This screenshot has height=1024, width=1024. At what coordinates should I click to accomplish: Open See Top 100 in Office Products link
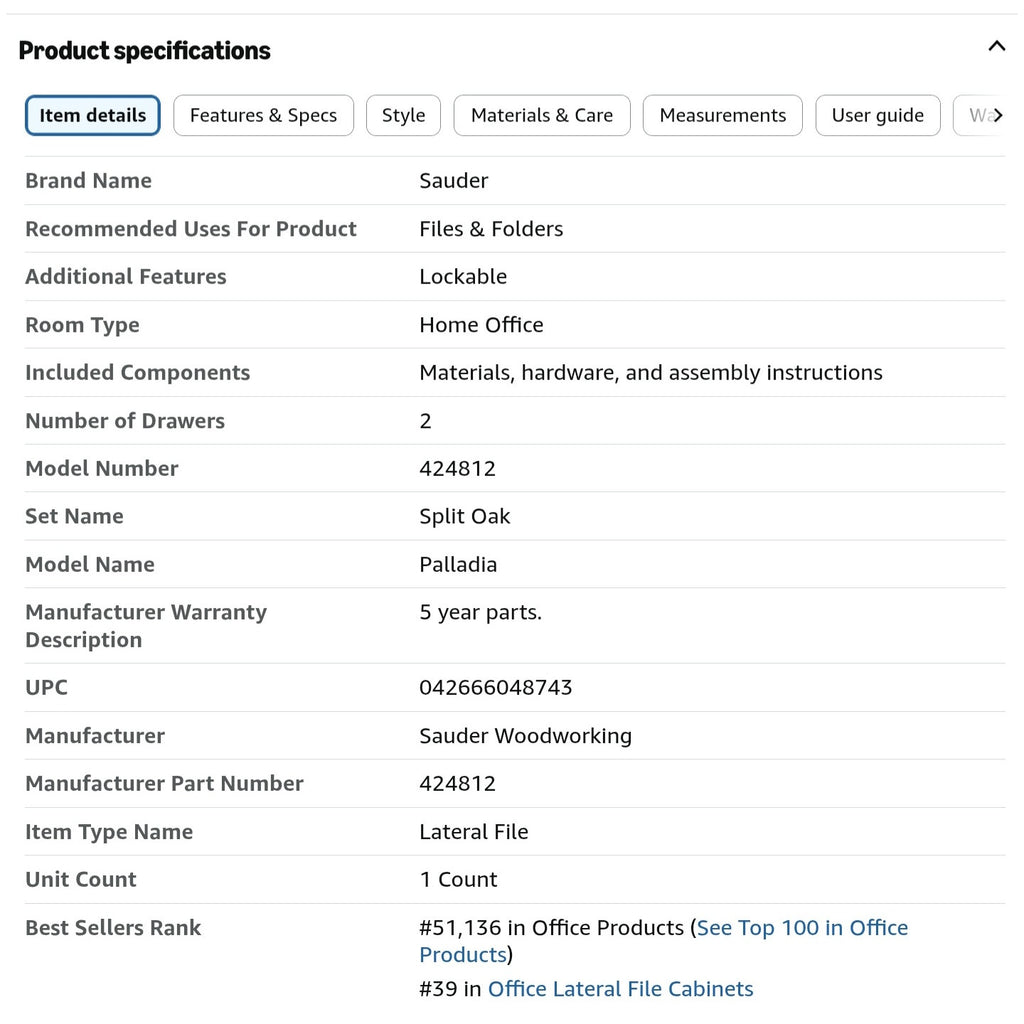click(664, 941)
